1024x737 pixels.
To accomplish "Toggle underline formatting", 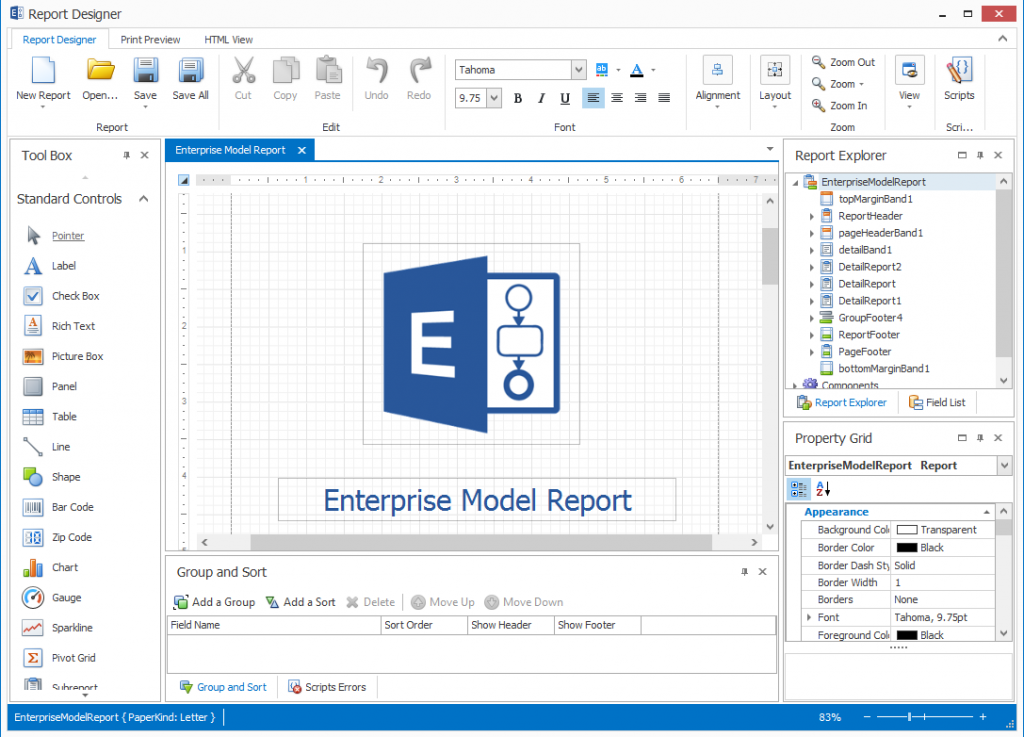I will point(565,98).
